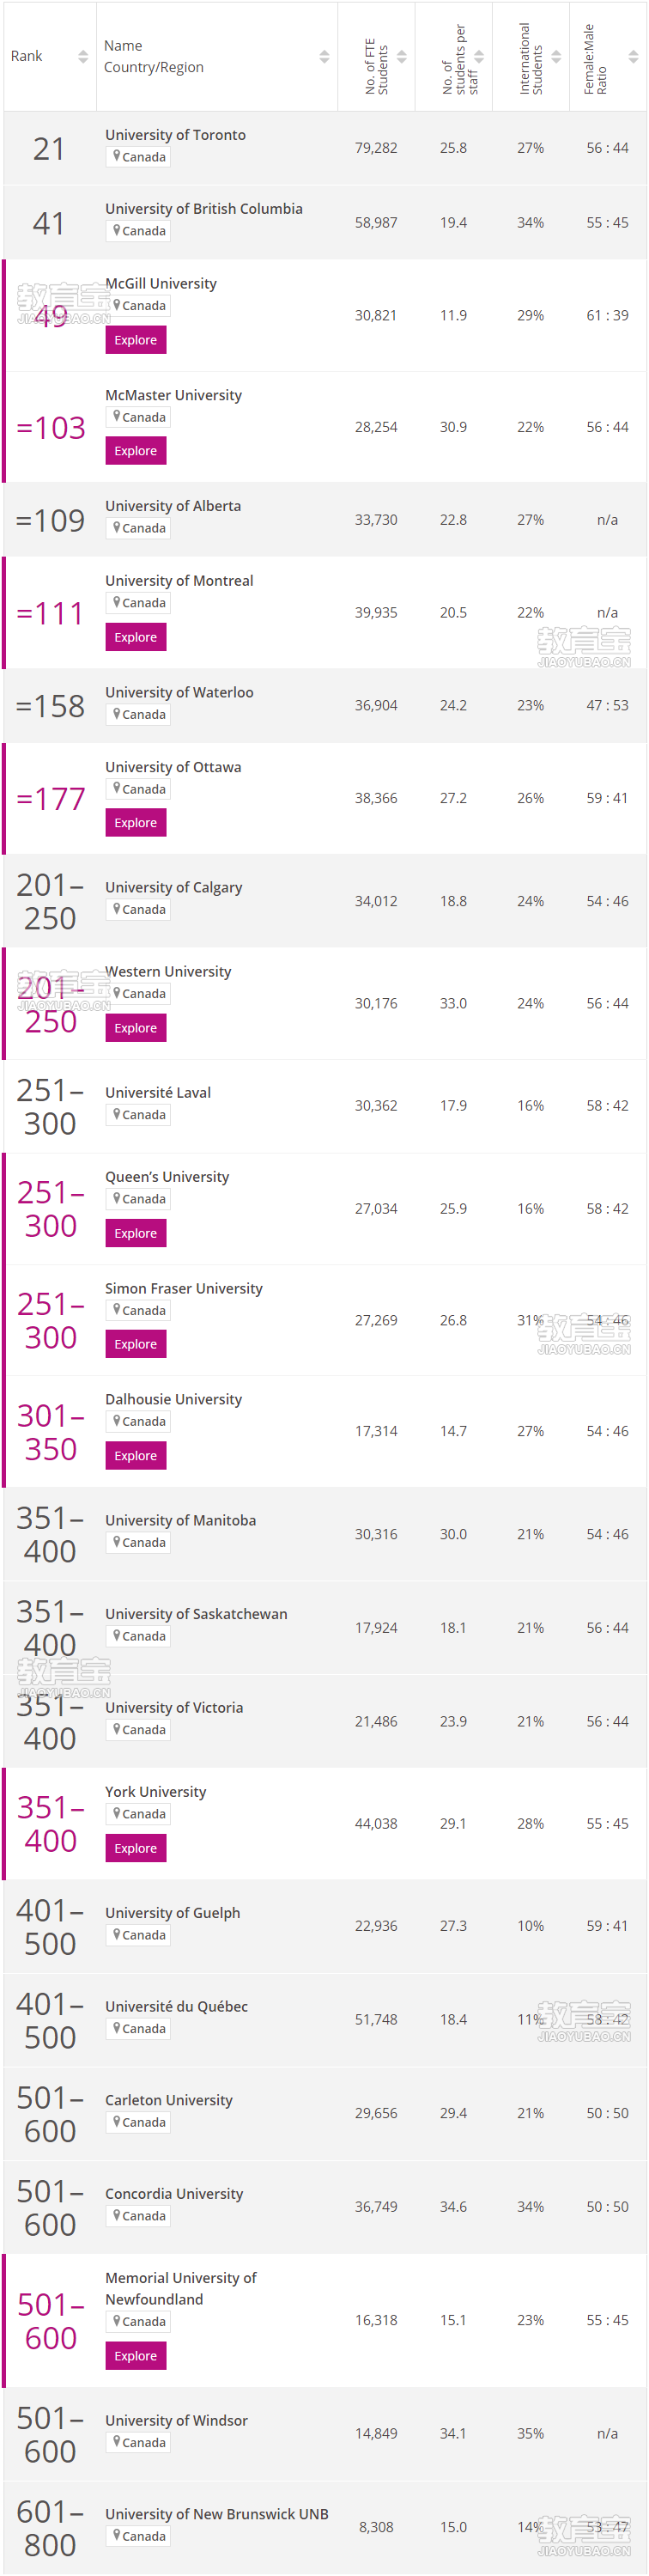Click Explore under Western University
This screenshot has width=649, height=2576.
136,1028
